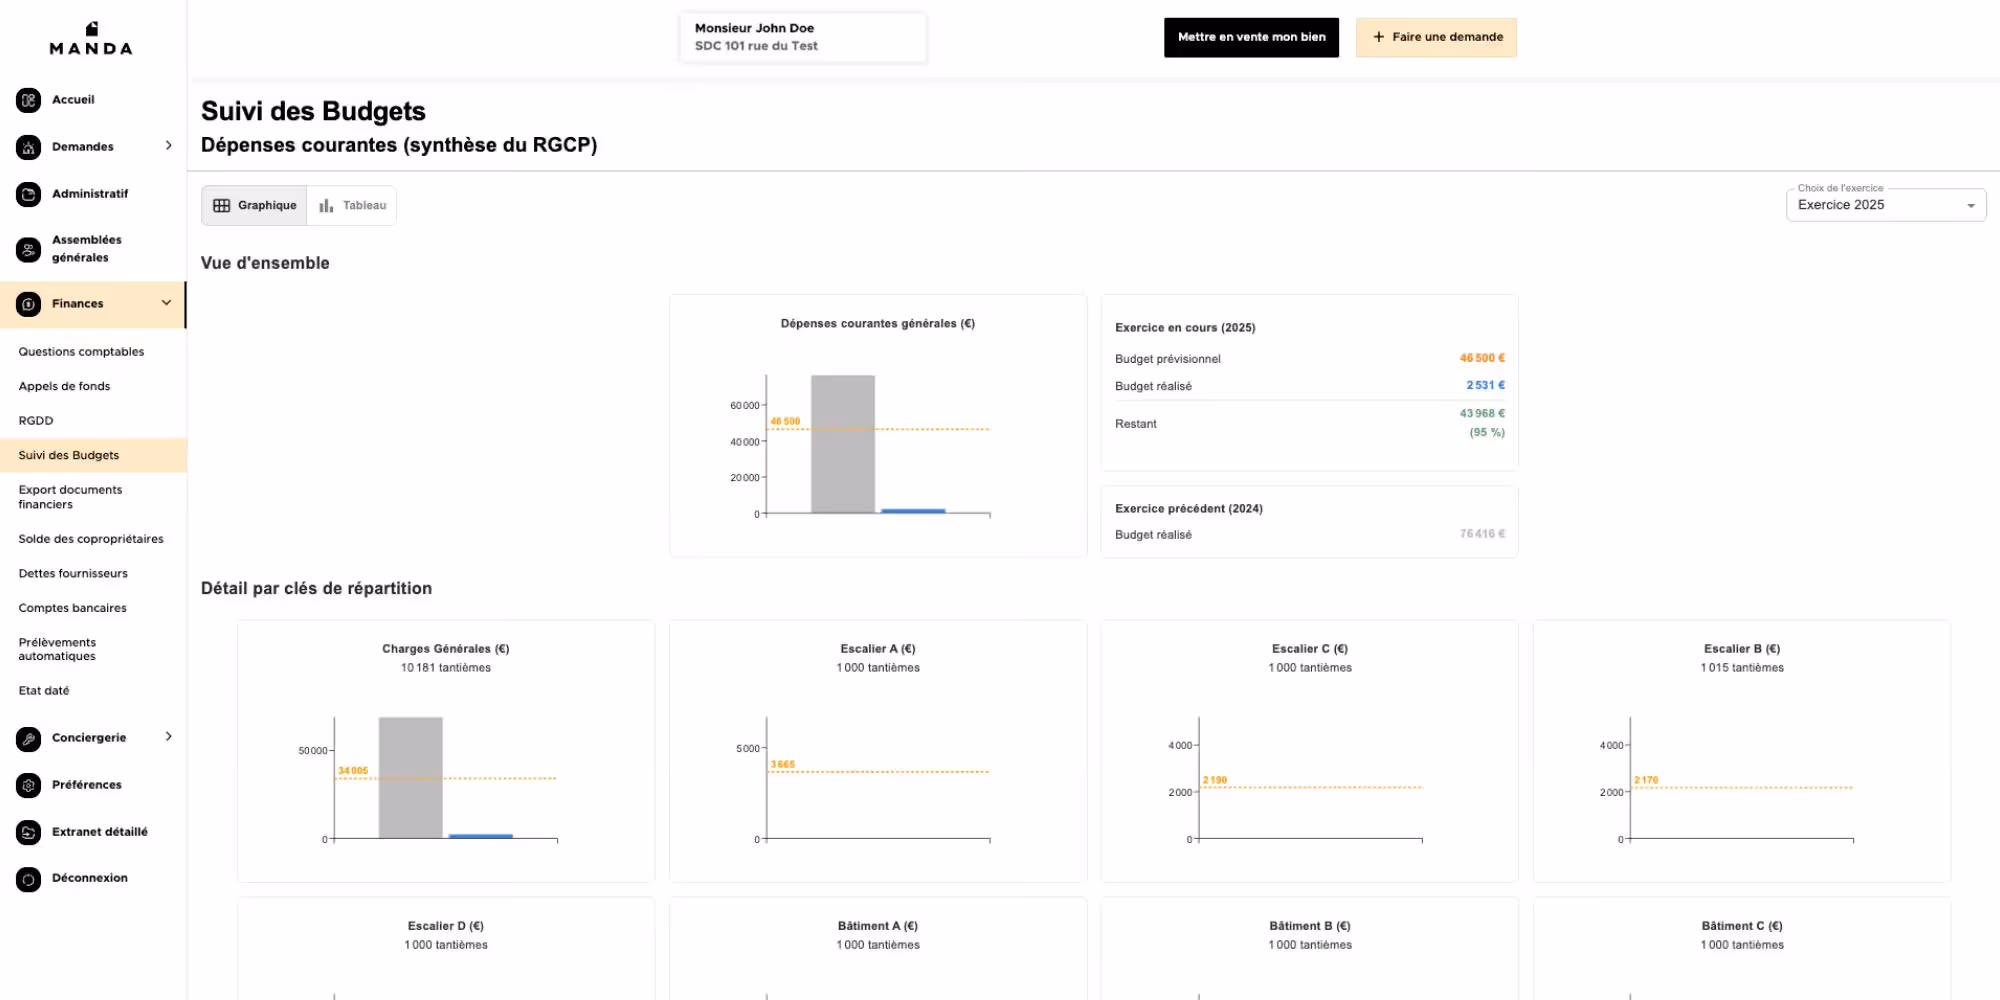Click the Préférences sidebar icon
Viewport: 2000px width, 1000px height.
click(x=29, y=785)
